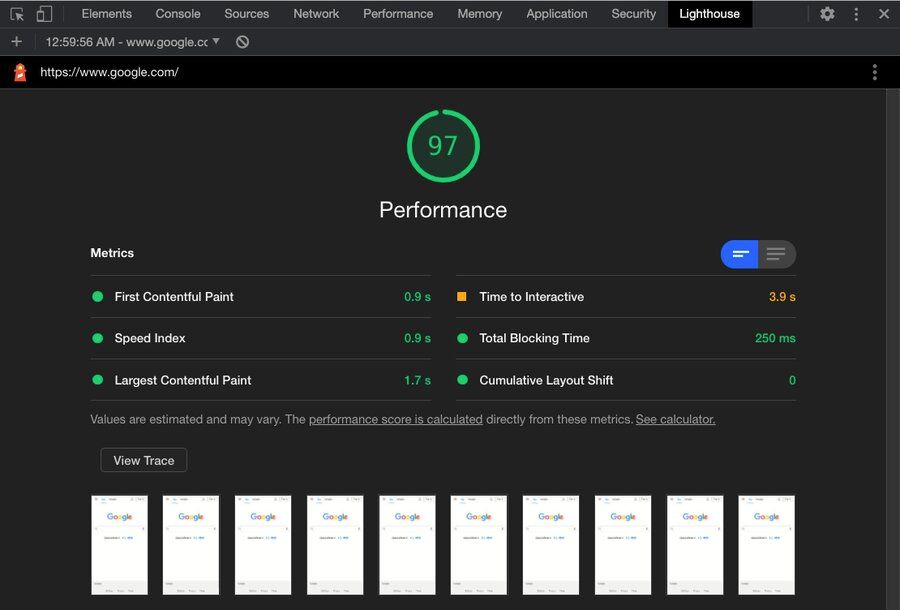Click the clear all reports icon
This screenshot has width=900, height=610.
[242, 41]
